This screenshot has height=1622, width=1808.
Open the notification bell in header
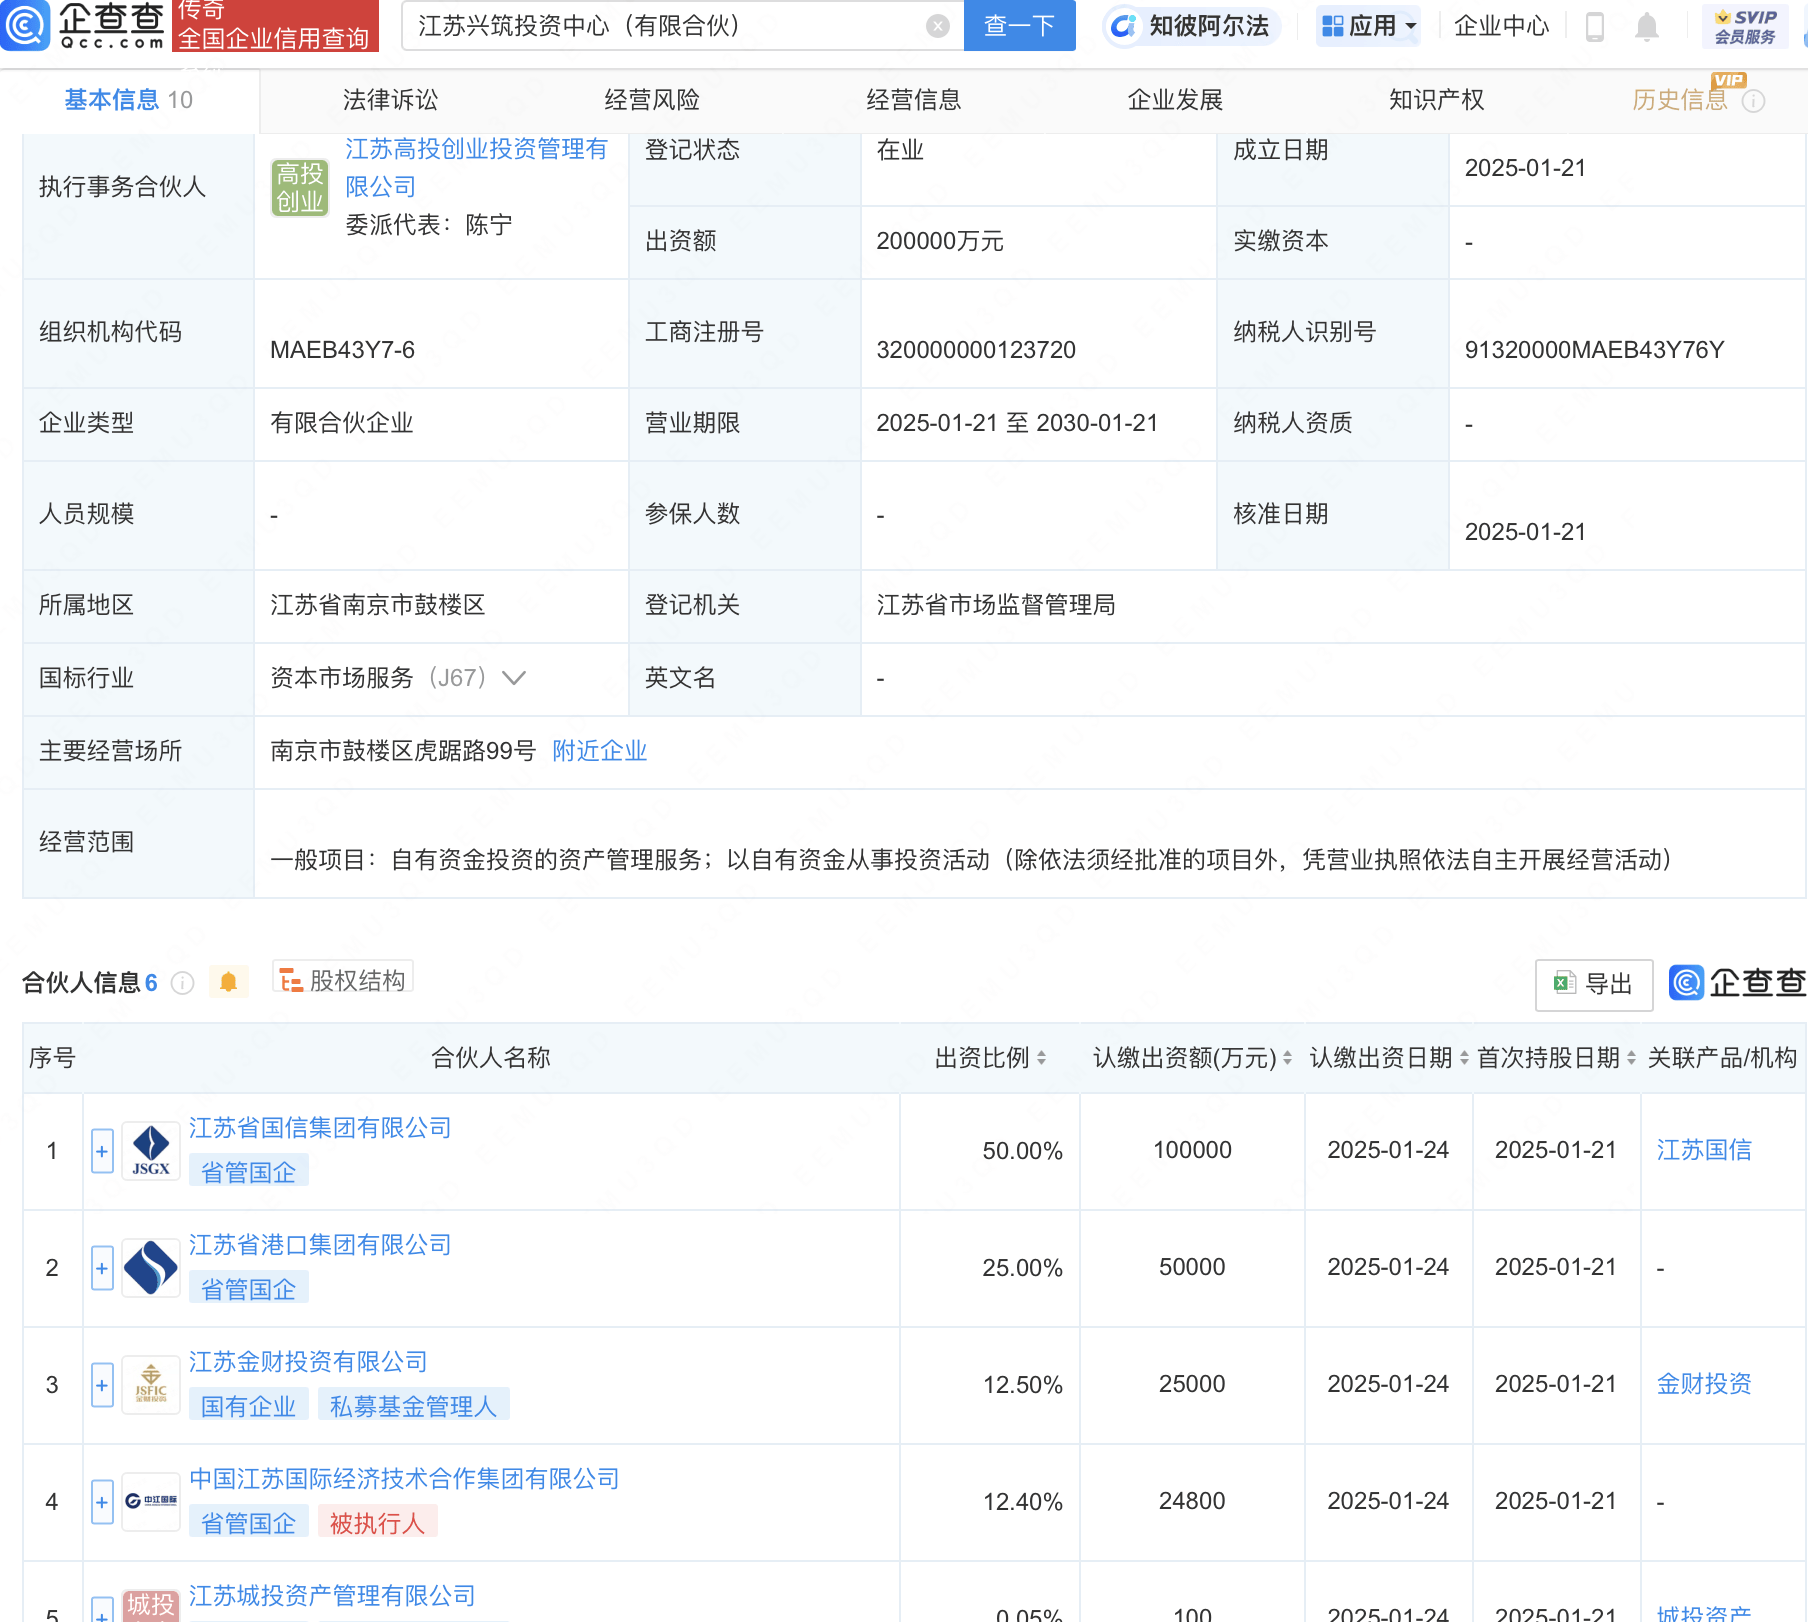point(1646,27)
